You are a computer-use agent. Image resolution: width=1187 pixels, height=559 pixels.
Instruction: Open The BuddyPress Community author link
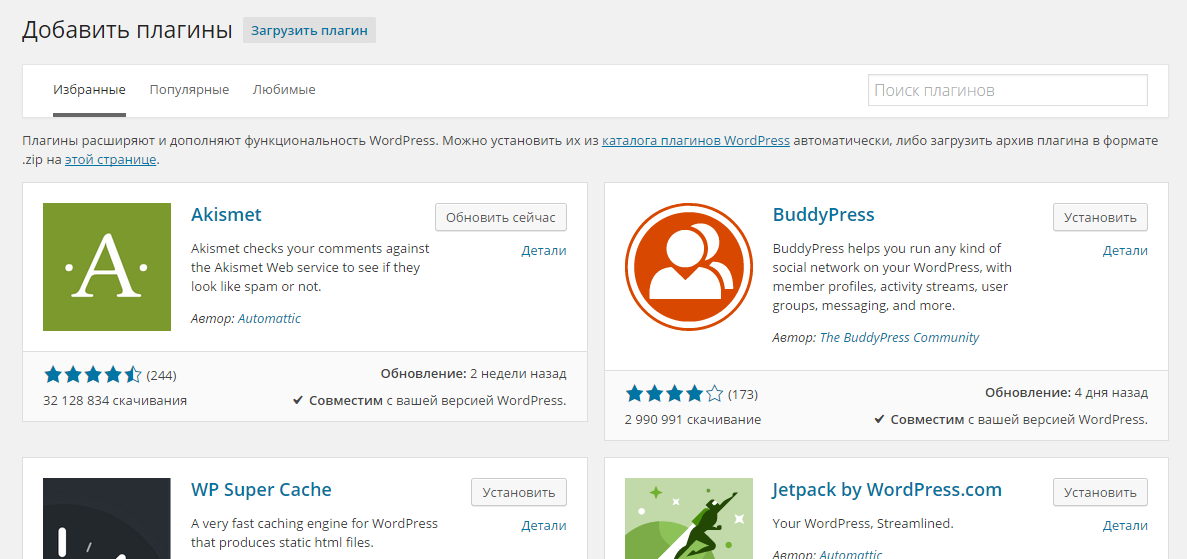click(x=899, y=338)
